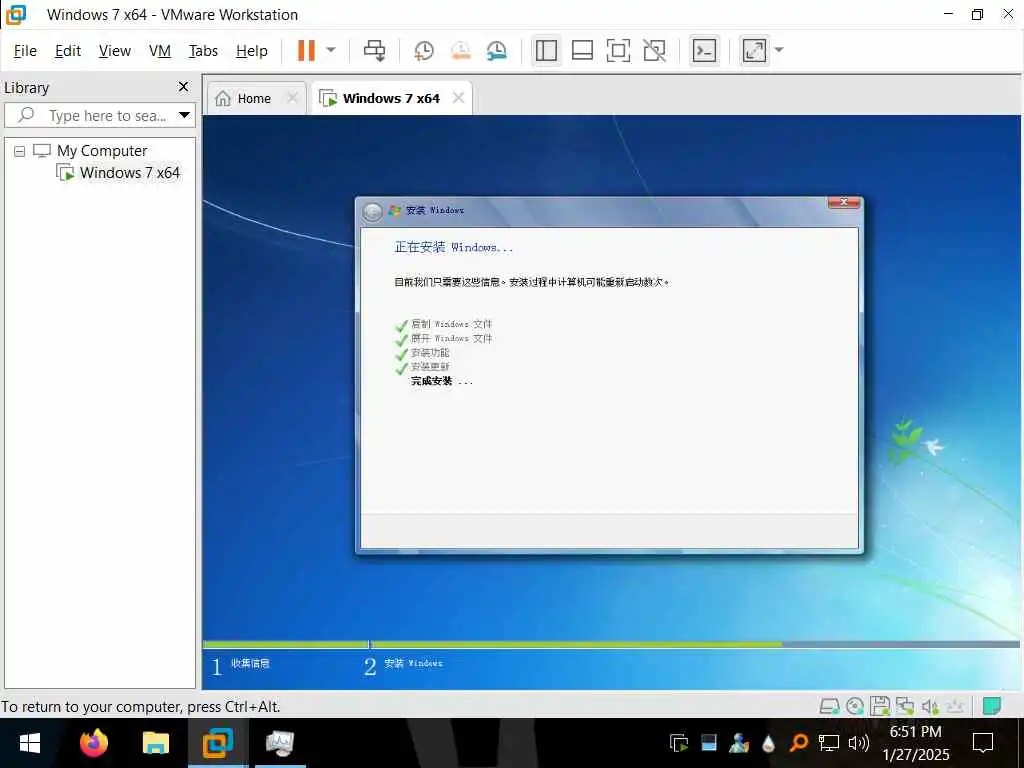Send Ctrl+Alt+Del to the VM
Screen dimensions: 1024x768
[x=374, y=50]
